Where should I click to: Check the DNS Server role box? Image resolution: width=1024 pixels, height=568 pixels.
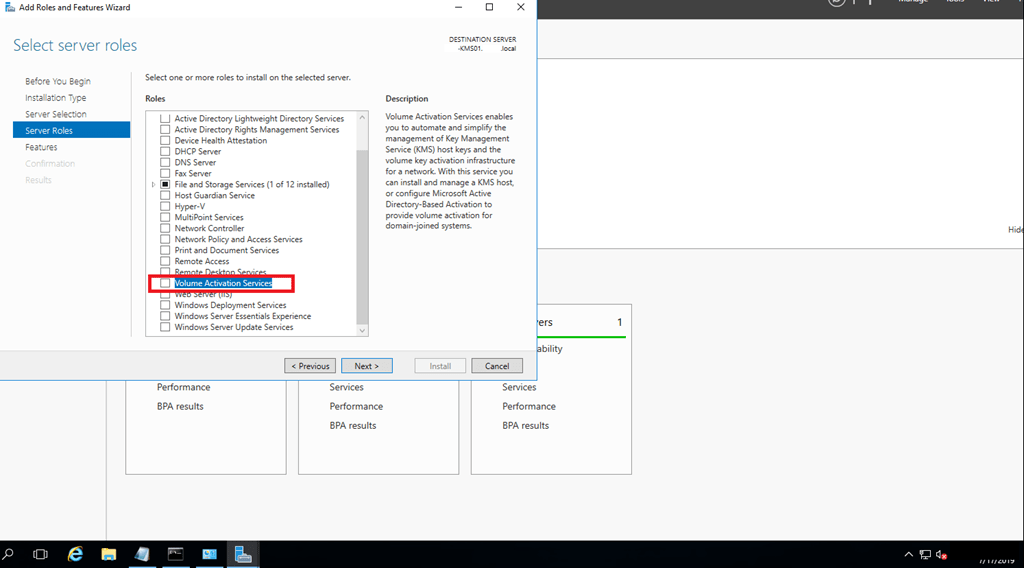click(165, 162)
